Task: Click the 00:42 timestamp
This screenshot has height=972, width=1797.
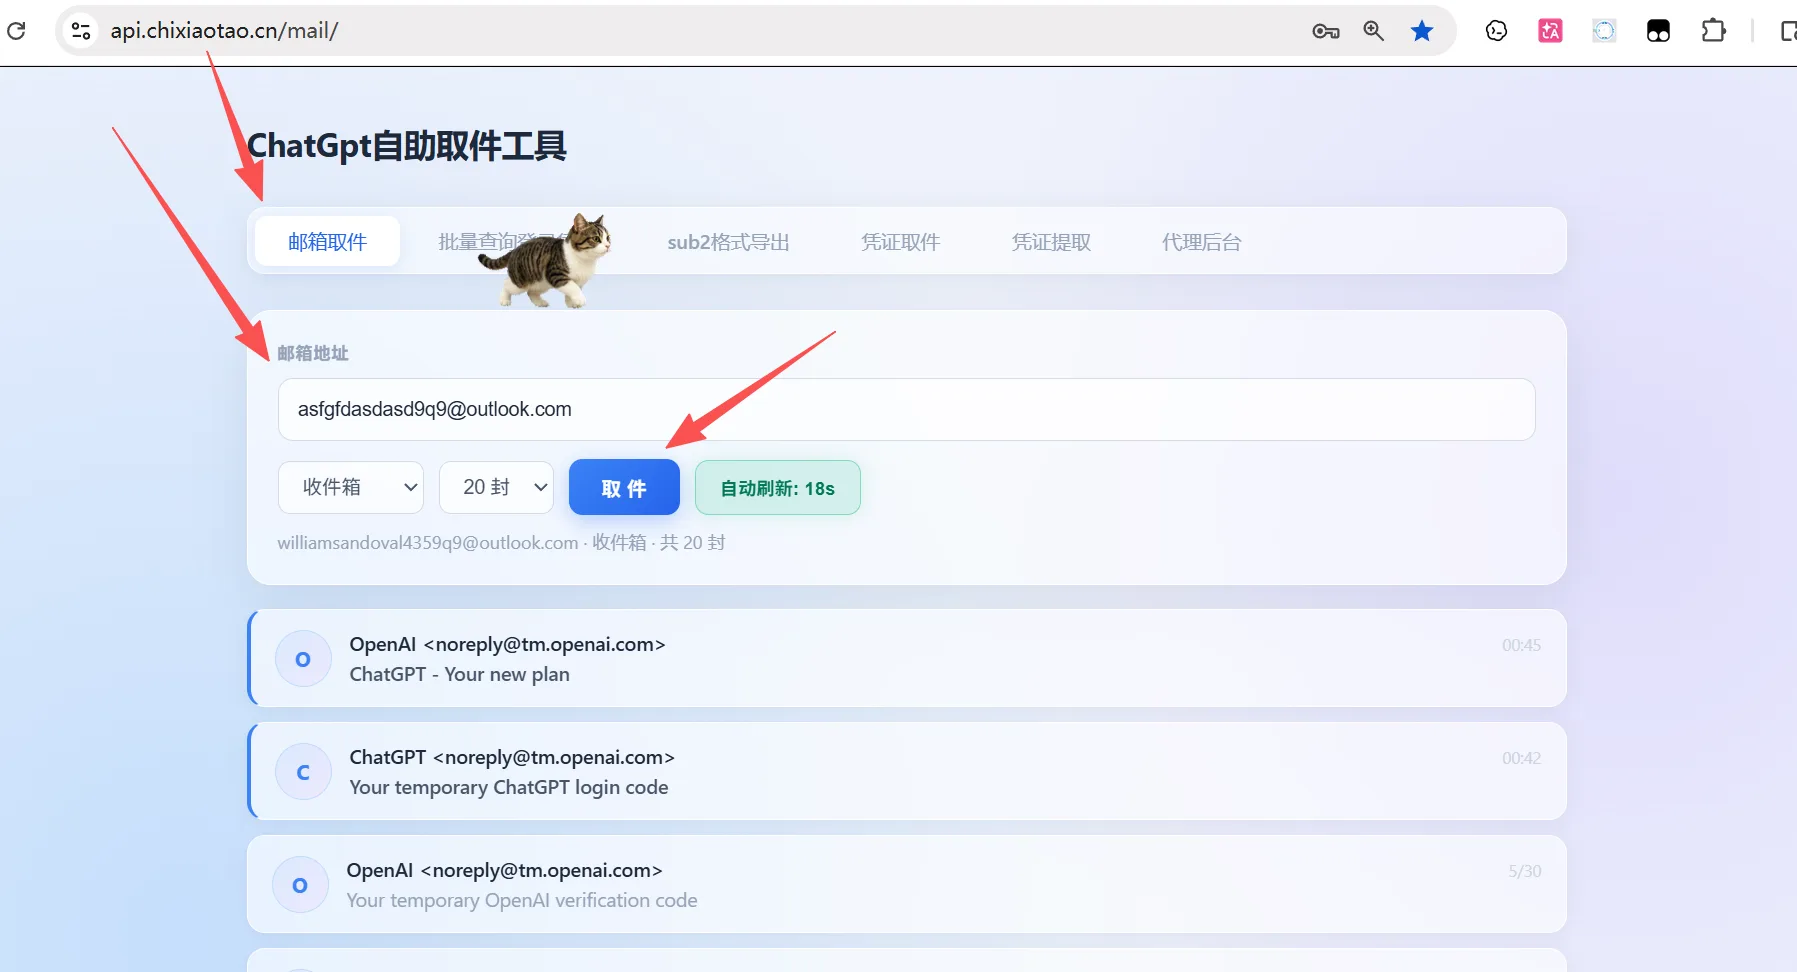Action: pyautogui.click(x=1521, y=758)
